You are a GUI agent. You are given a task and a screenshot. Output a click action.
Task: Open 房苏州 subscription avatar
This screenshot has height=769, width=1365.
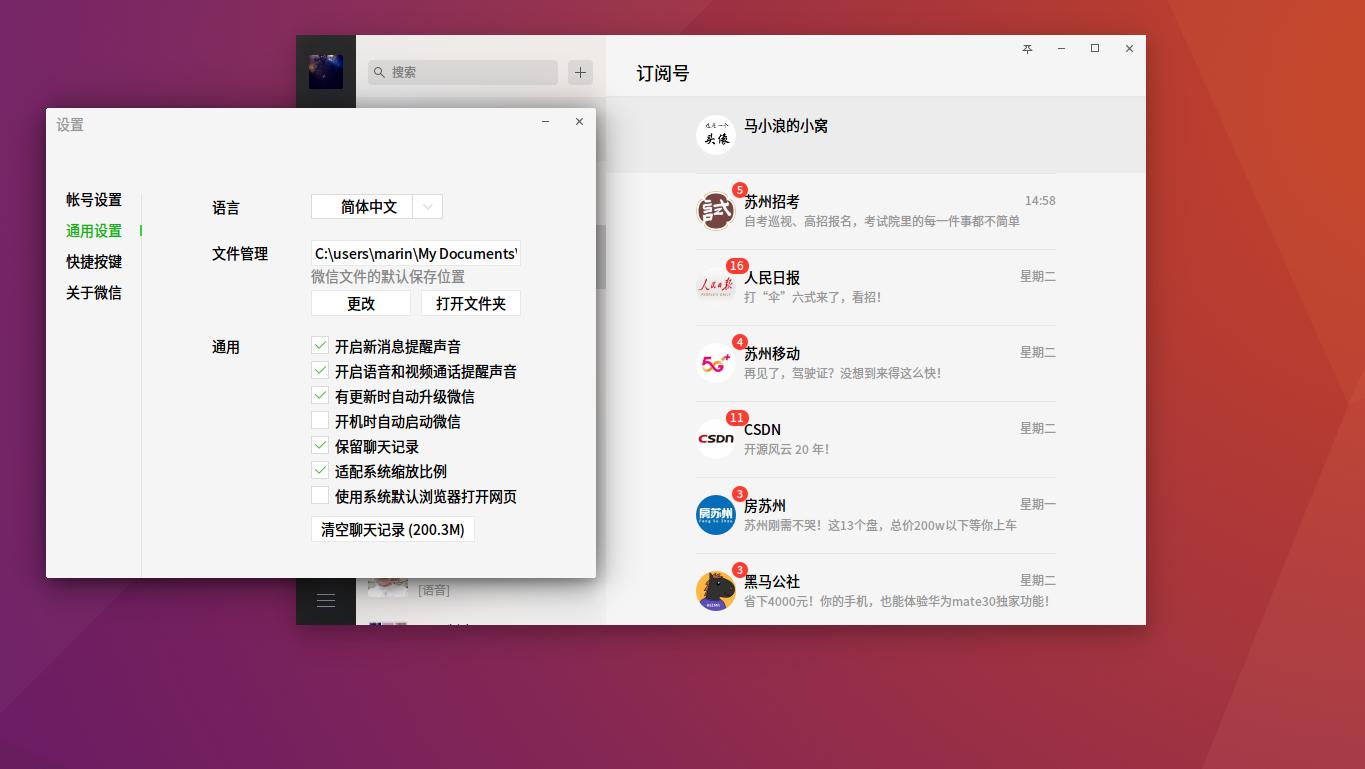pos(716,515)
